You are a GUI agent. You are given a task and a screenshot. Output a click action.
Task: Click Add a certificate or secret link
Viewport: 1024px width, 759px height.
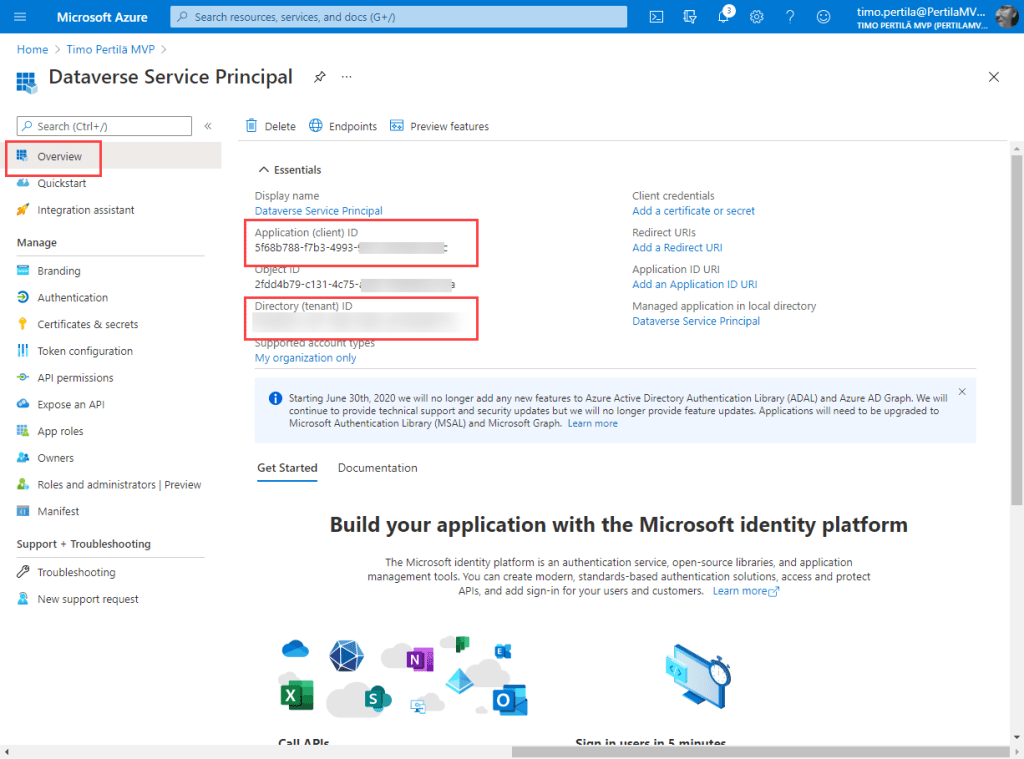point(693,211)
